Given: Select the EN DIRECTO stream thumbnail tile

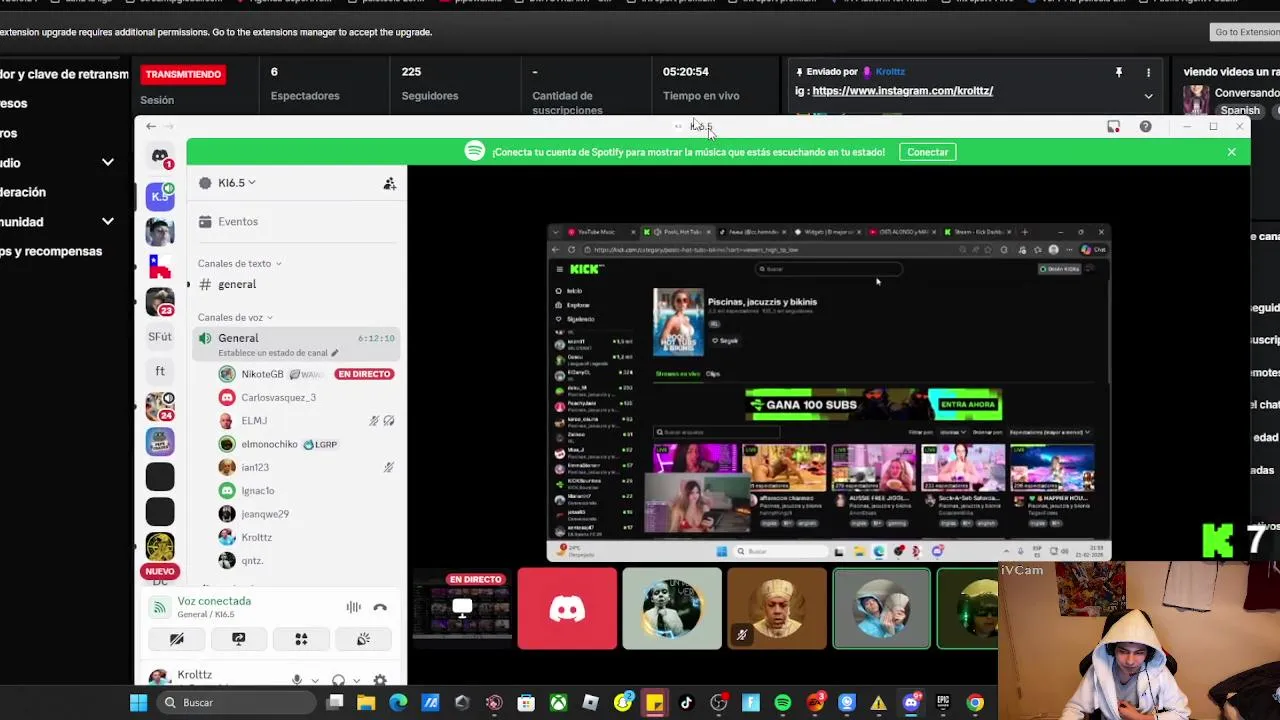Looking at the screenshot, I should click(462, 608).
